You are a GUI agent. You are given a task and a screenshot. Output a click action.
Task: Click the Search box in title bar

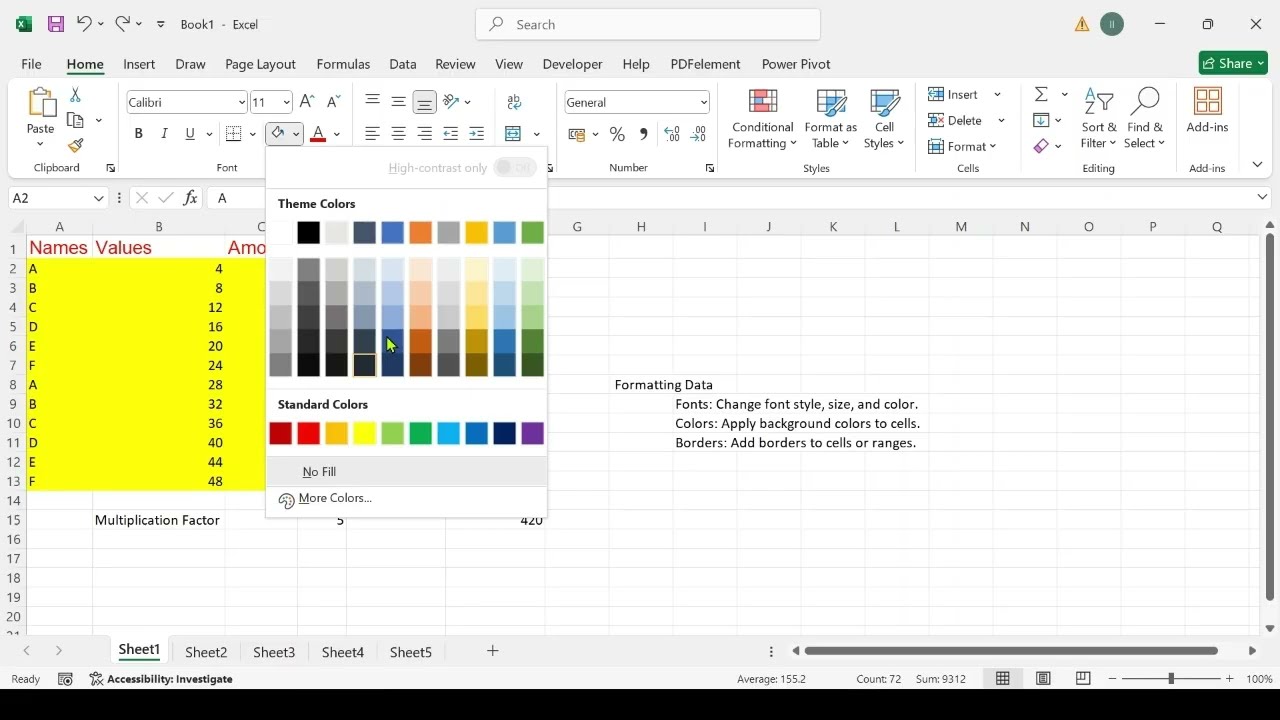point(648,24)
